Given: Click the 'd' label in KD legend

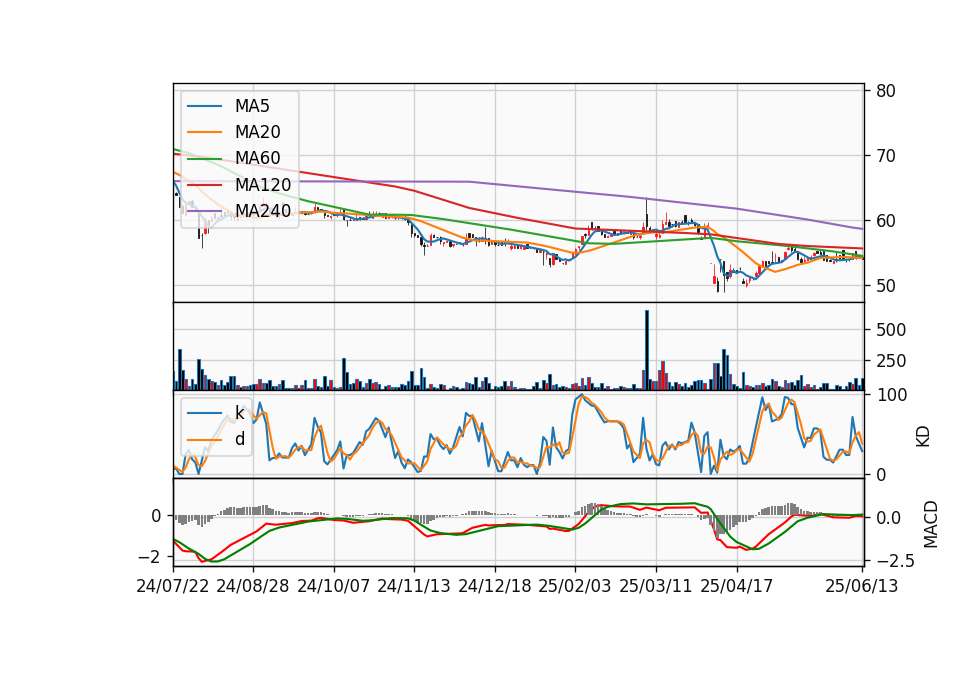Looking at the screenshot, I should click(240, 439).
